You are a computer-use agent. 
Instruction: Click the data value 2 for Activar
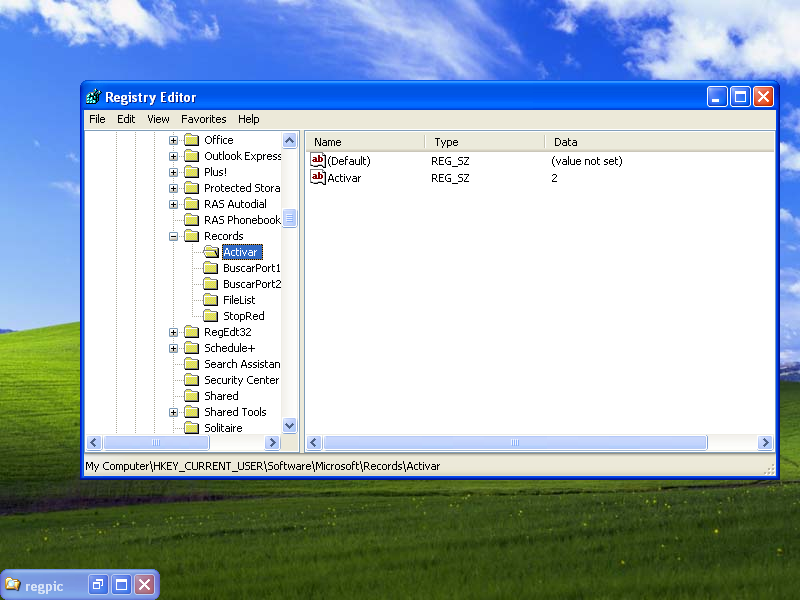pyautogui.click(x=554, y=178)
